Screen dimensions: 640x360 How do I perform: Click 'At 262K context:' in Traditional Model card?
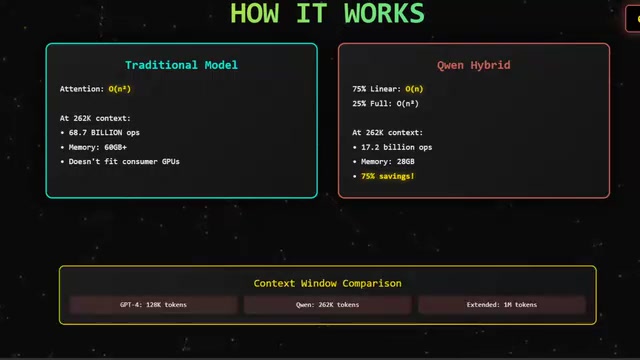pyautogui.click(x=95, y=118)
